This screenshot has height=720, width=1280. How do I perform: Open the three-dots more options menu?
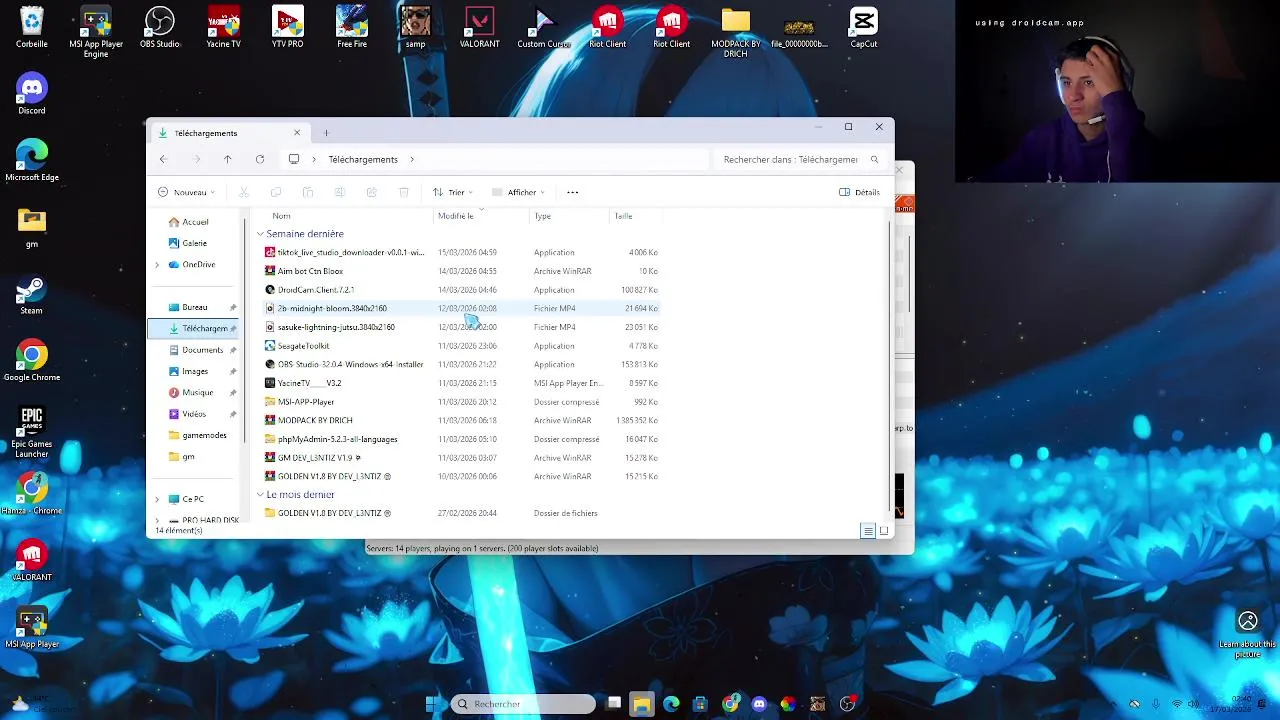572,192
